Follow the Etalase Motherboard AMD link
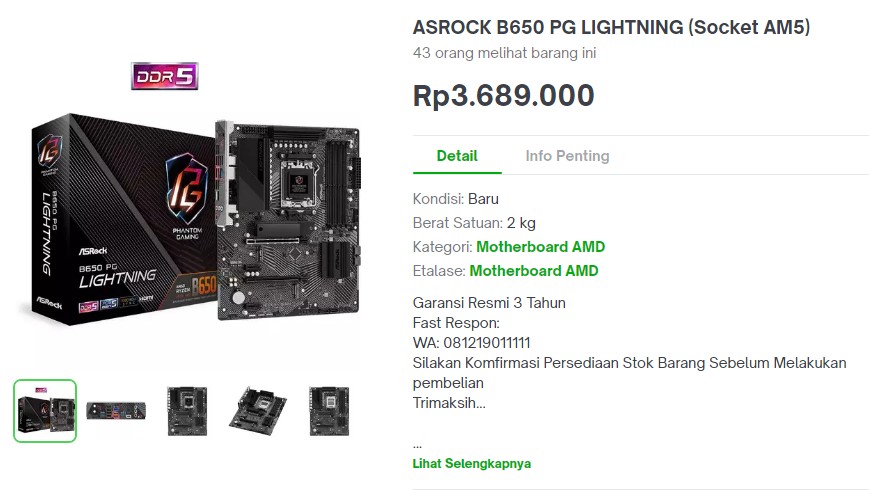The height and width of the screenshot is (490, 869). pos(534,271)
